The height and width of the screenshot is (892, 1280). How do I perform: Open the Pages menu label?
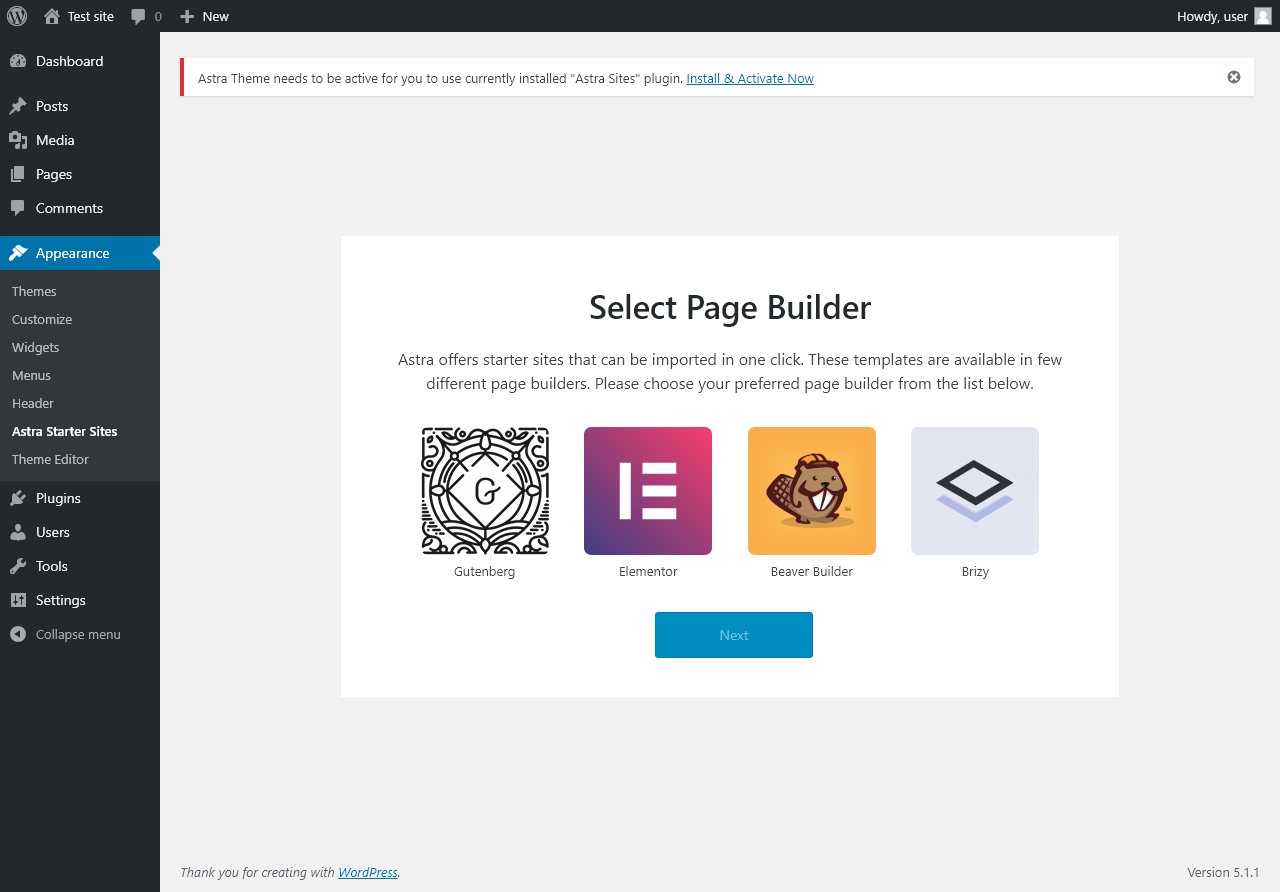pyautogui.click(x=54, y=174)
